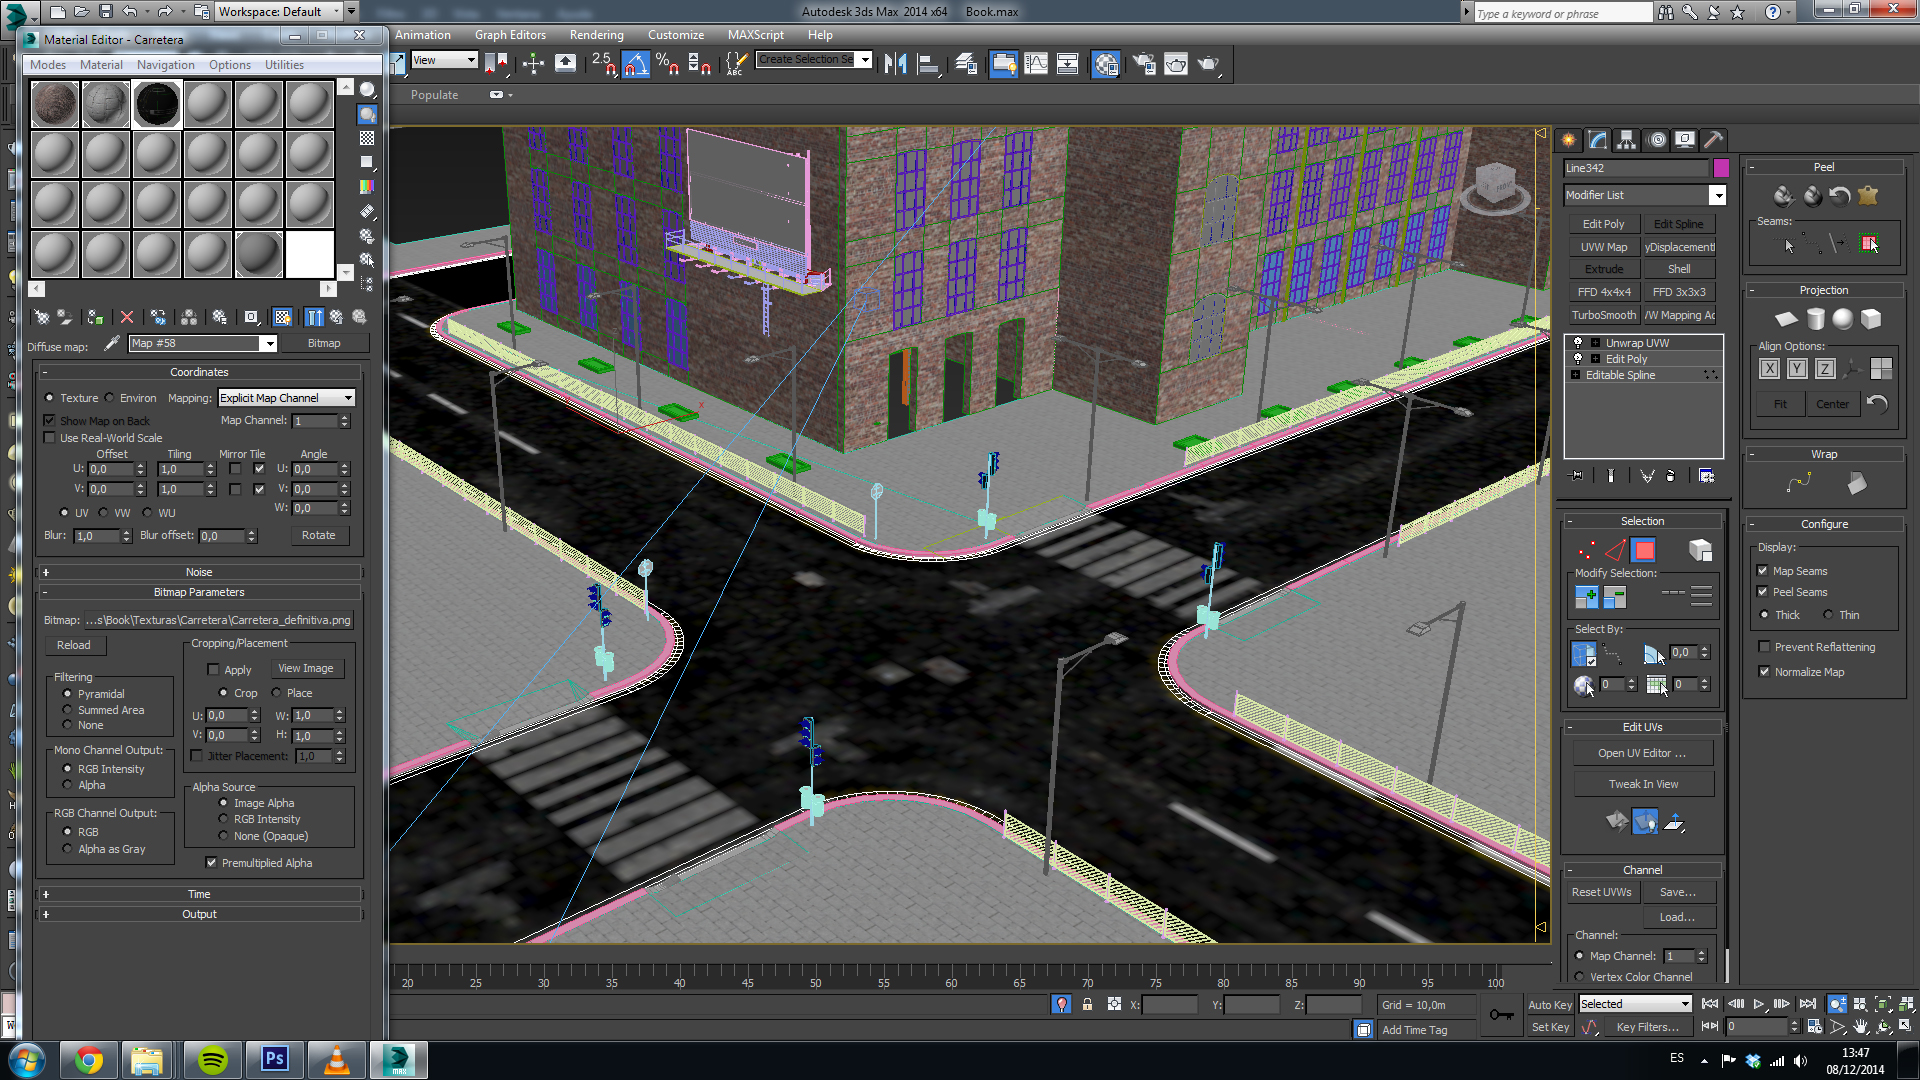Image resolution: width=1920 pixels, height=1080 pixels.
Task: Open the Modifier List dropdown
Action: tap(1717, 195)
